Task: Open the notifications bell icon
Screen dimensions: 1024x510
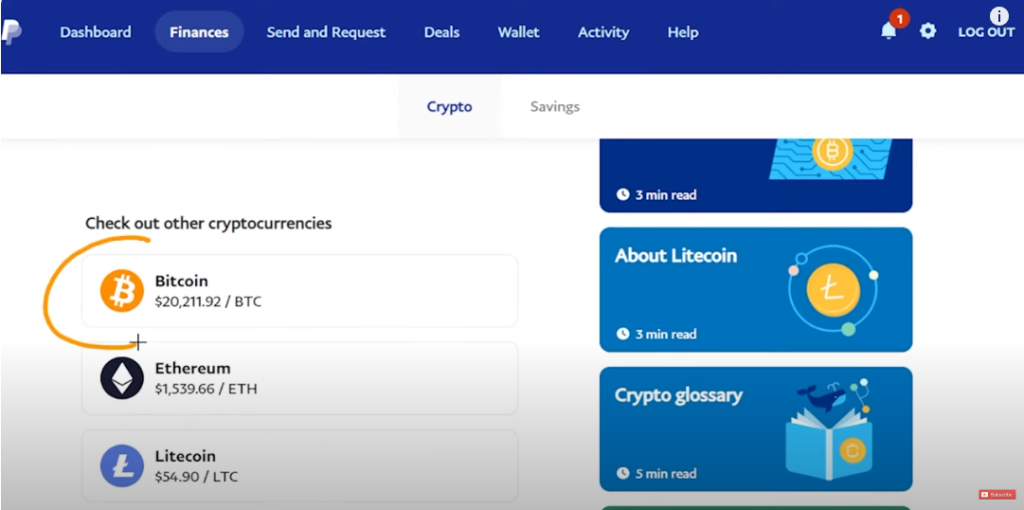Action: 889,31
